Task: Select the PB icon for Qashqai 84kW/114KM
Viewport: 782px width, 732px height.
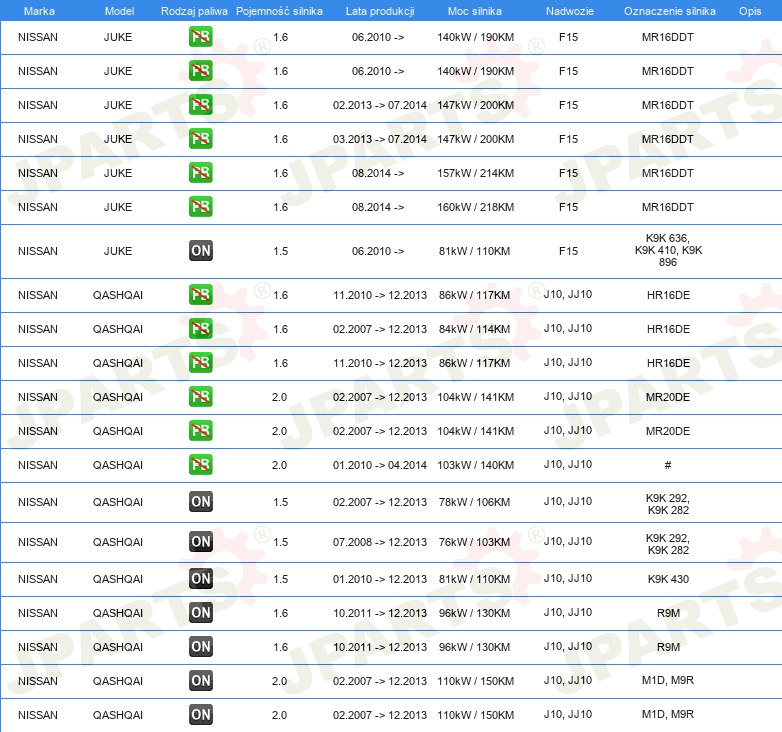Action: pyautogui.click(x=201, y=329)
